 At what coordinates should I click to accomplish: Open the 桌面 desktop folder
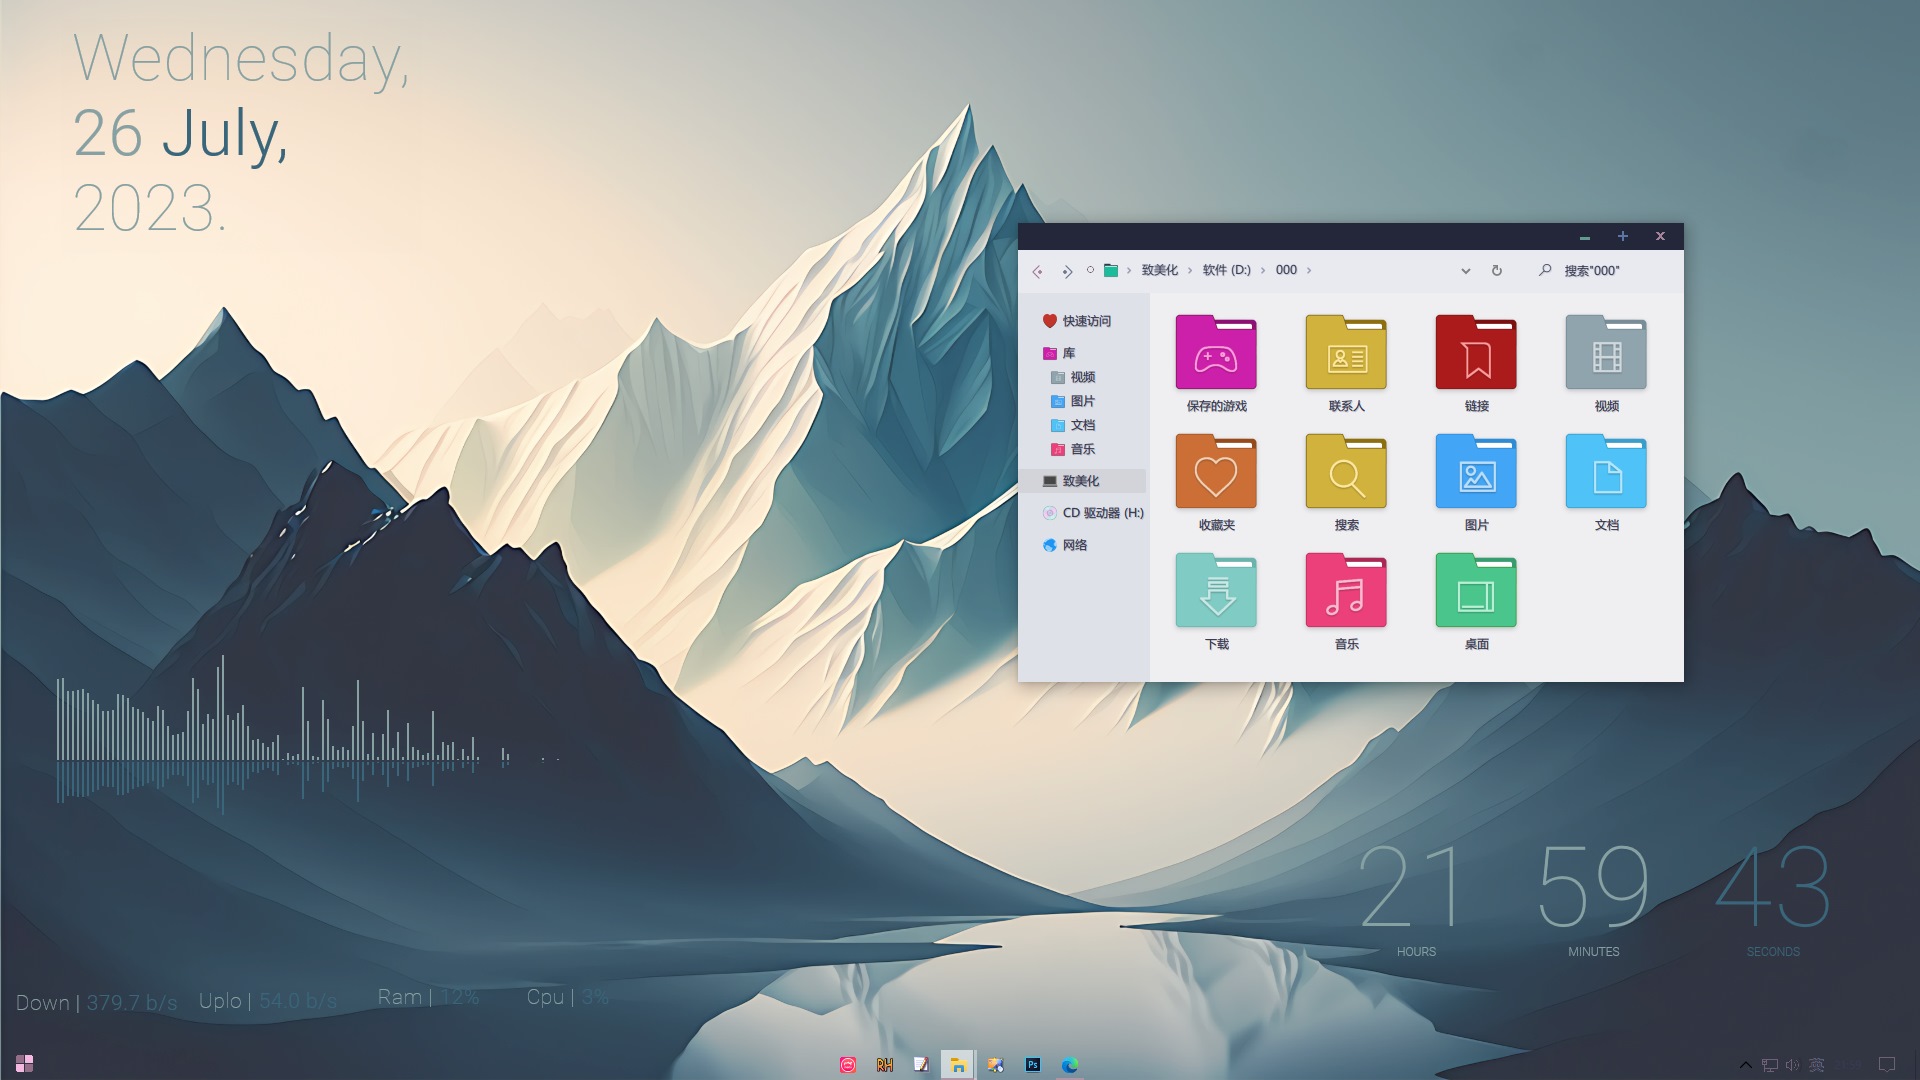(x=1476, y=592)
